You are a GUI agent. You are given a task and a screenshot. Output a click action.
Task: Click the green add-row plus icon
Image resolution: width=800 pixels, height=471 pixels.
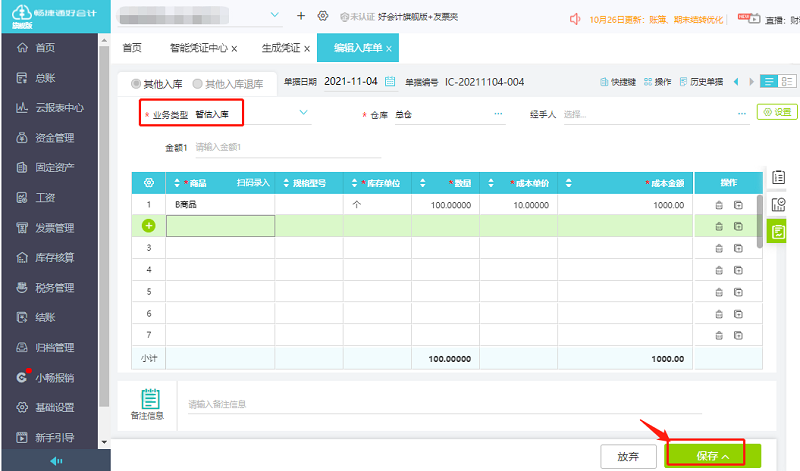tap(149, 226)
